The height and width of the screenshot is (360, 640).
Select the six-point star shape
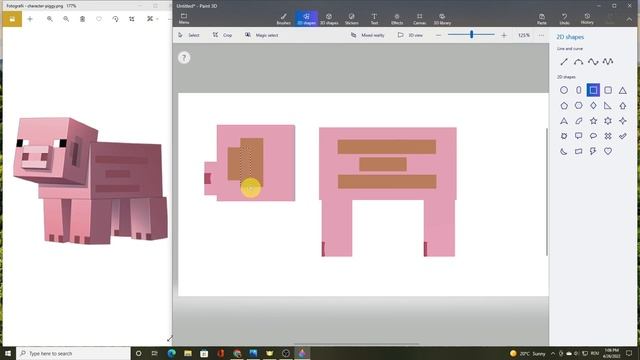[608, 121]
